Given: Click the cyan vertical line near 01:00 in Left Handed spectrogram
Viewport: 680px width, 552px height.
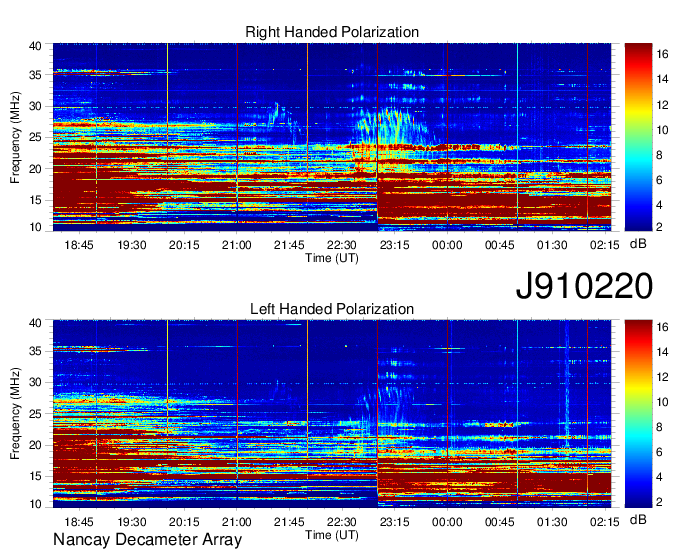Looking at the screenshot, I should pos(517,414).
